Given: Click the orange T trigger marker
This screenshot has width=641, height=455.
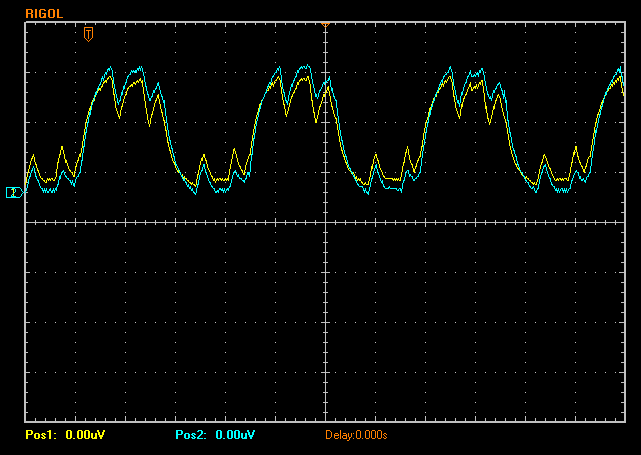Looking at the screenshot, I should point(88,34).
